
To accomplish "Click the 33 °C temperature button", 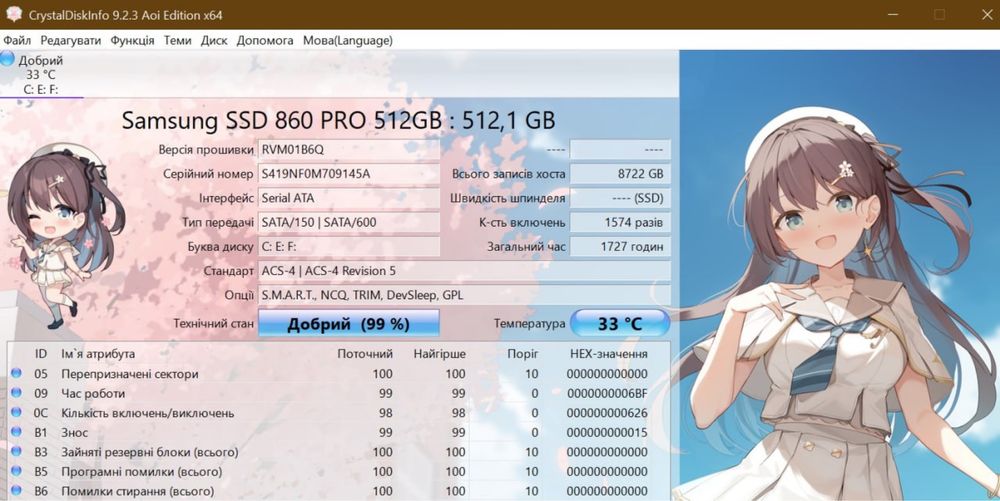I will (x=620, y=324).
